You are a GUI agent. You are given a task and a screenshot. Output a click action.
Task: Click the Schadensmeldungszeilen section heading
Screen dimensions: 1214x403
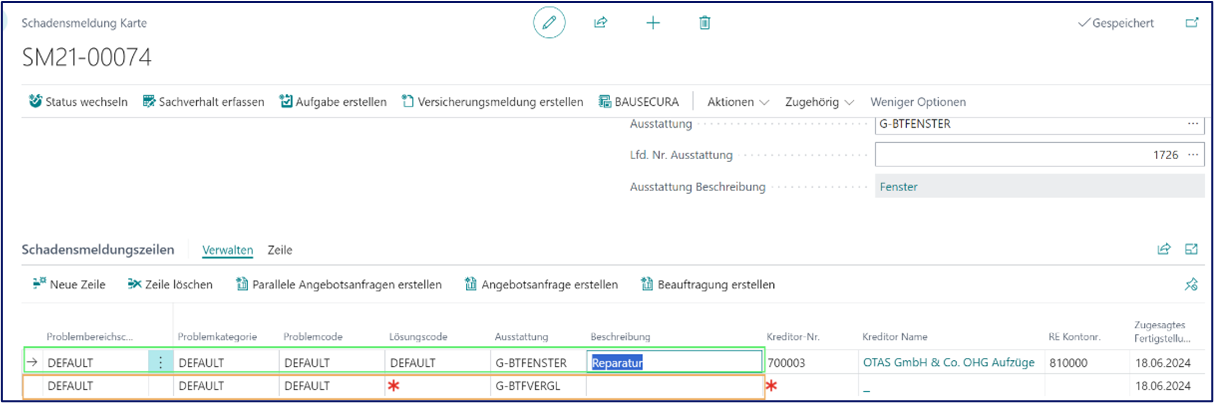pyautogui.click(x=98, y=250)
